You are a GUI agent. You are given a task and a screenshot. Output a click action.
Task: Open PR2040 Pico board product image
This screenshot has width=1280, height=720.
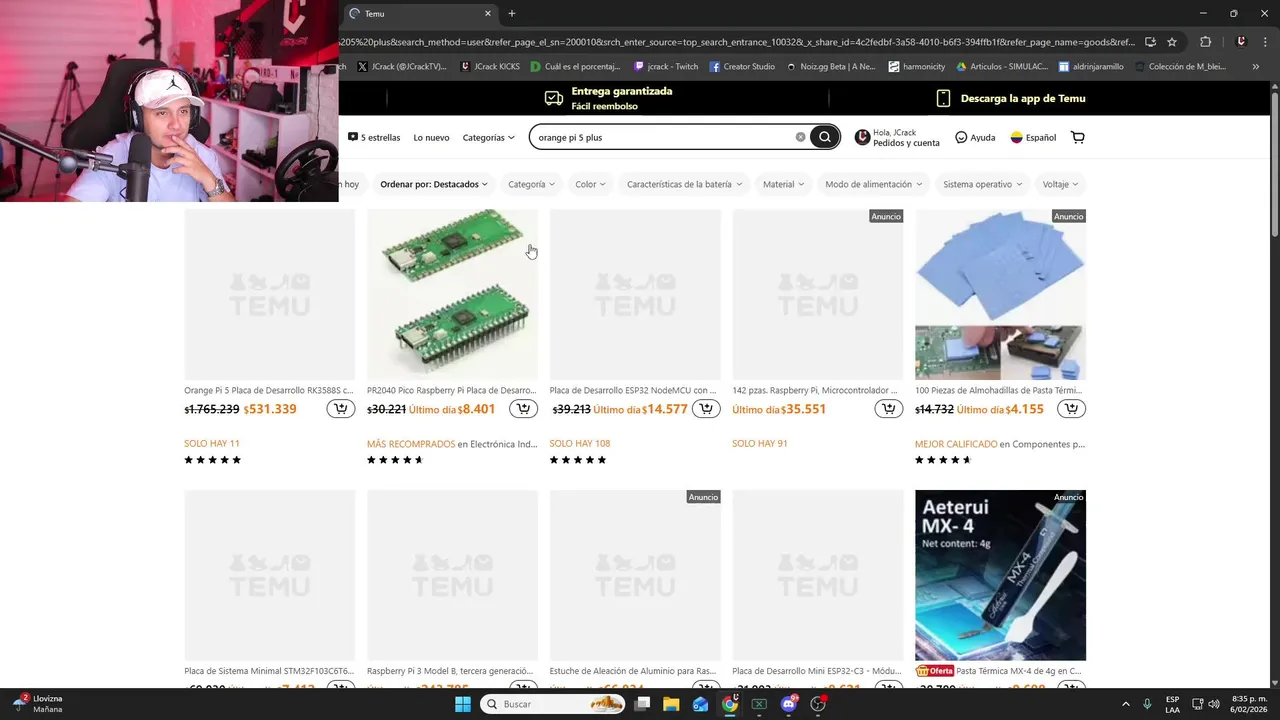[x=452, y=294]
